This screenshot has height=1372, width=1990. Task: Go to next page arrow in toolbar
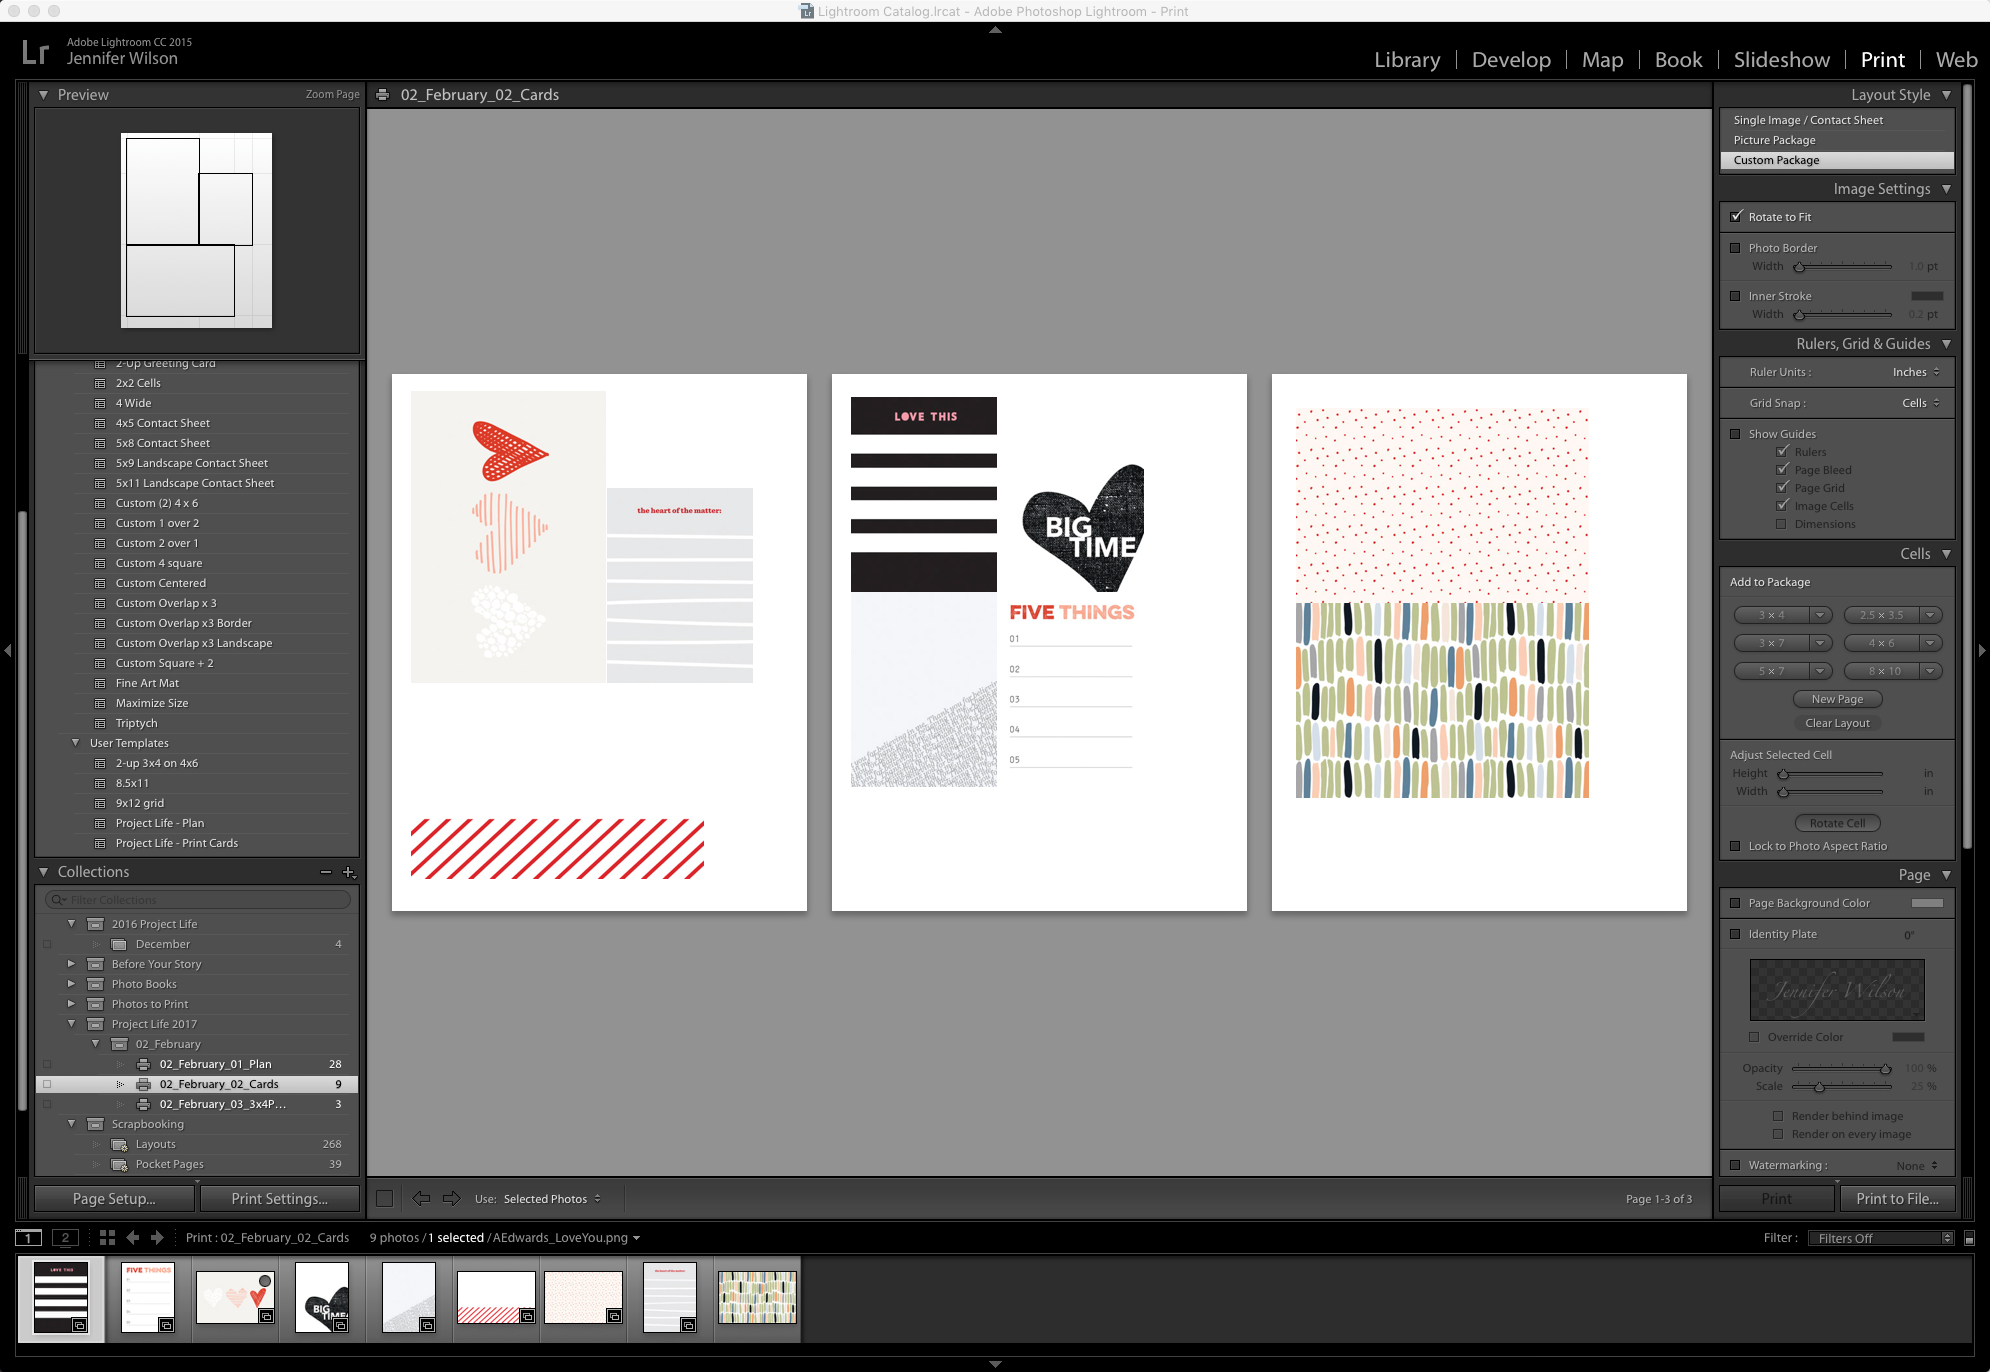451,1198
